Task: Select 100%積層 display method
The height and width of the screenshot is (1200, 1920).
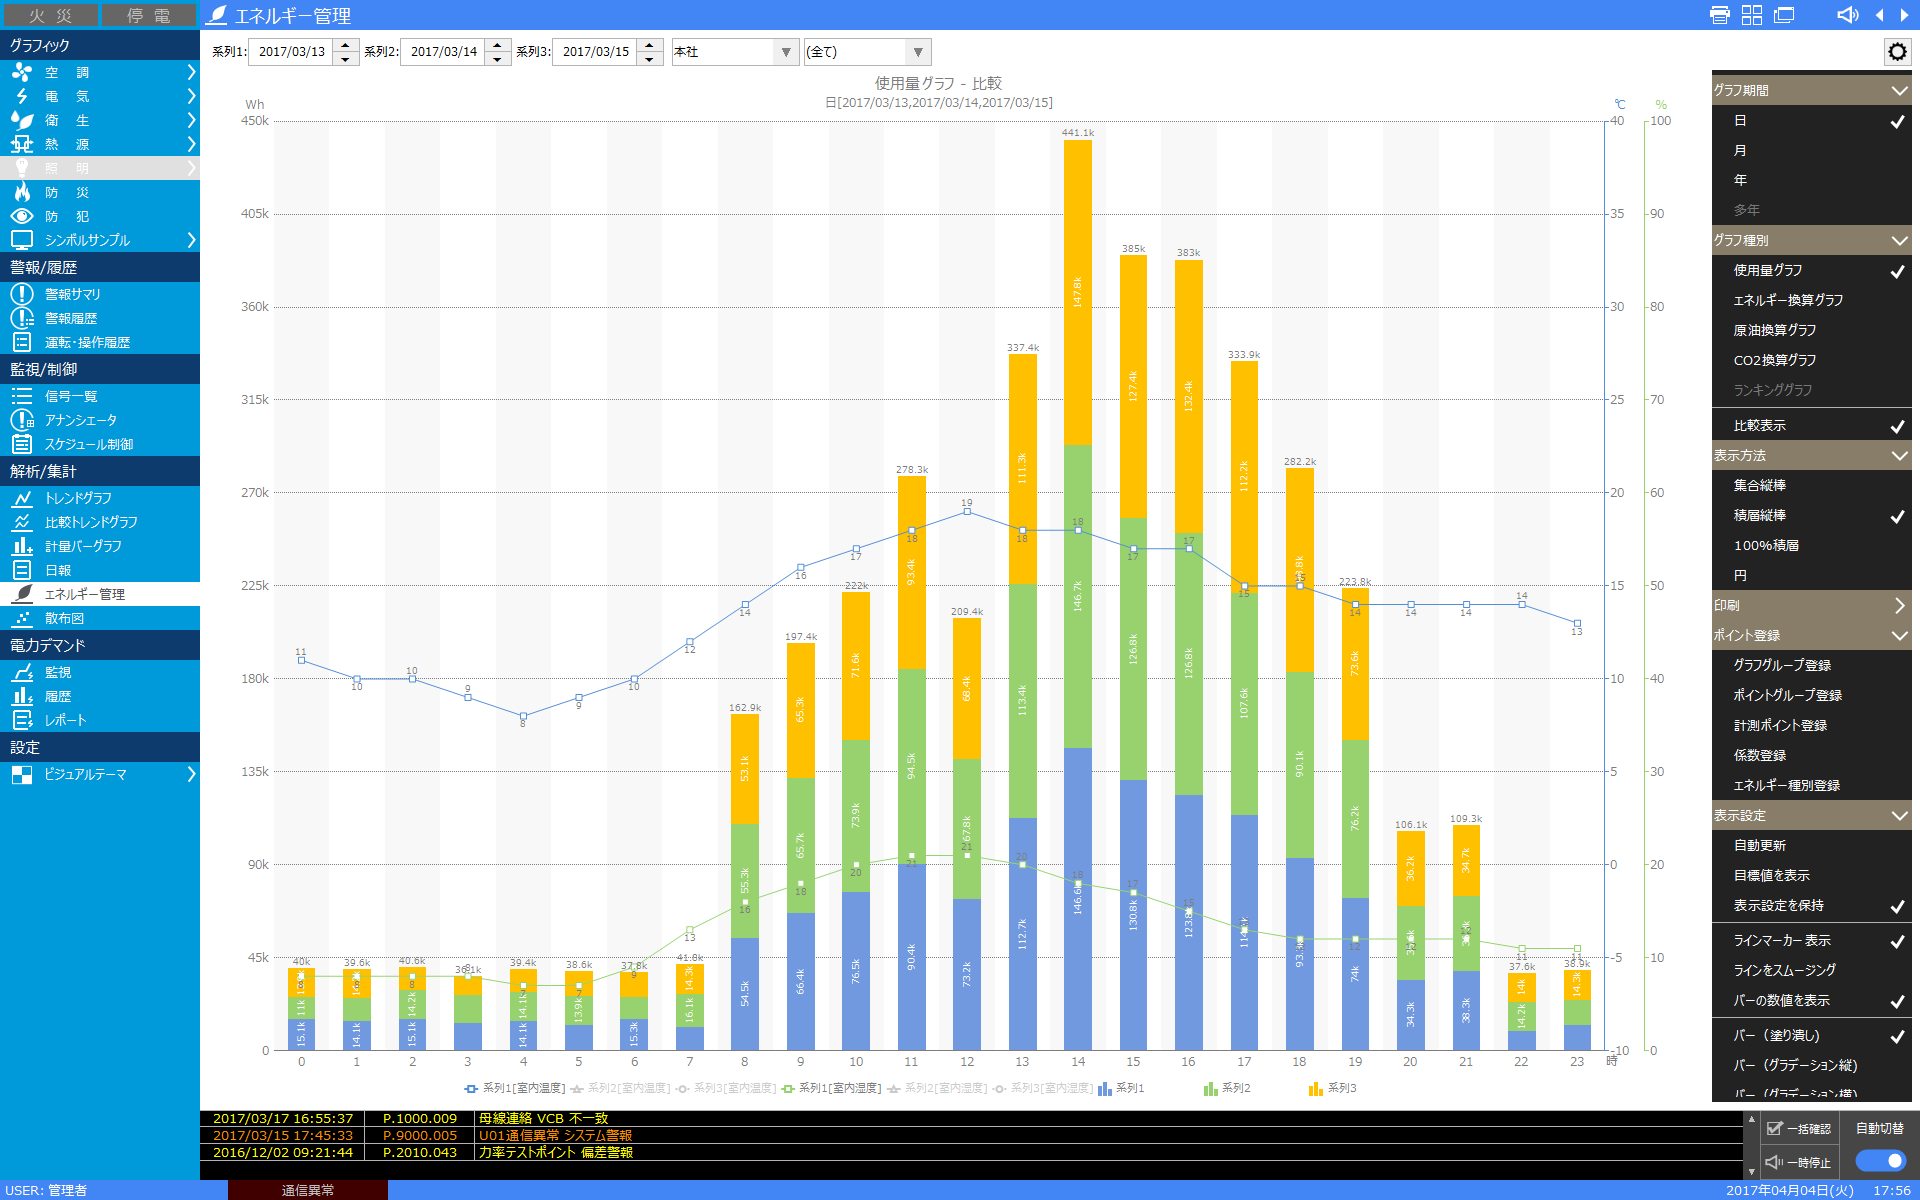Action: coord(1812,545)
